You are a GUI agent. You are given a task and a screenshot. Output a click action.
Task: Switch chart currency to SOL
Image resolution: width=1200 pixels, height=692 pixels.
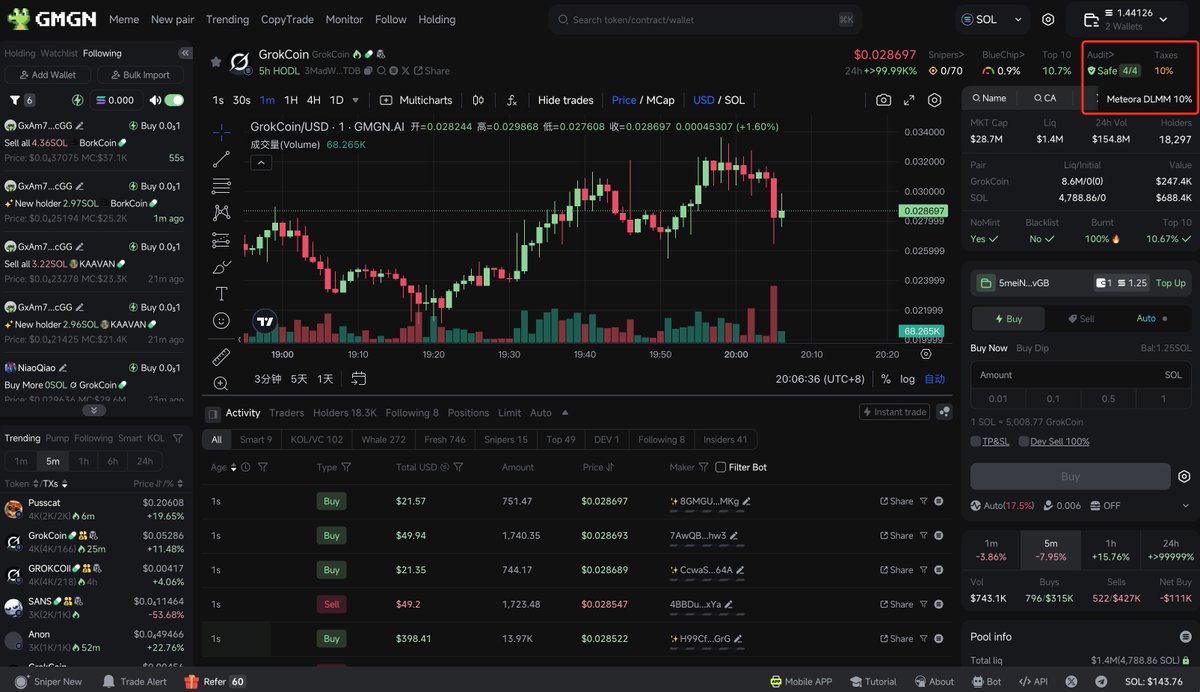(734, 100)
